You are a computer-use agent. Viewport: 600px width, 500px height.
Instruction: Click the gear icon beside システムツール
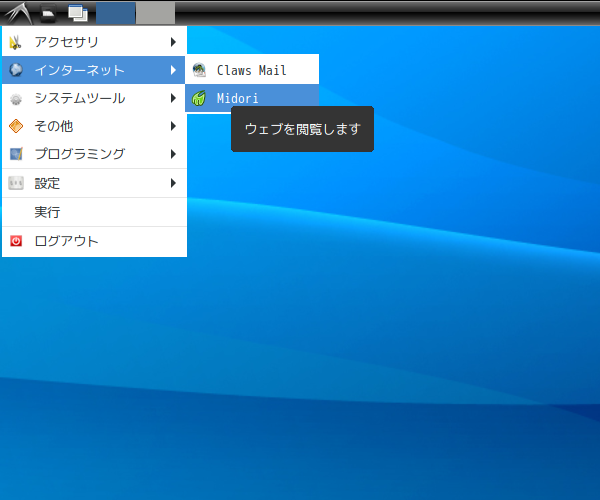pos(16,99)
